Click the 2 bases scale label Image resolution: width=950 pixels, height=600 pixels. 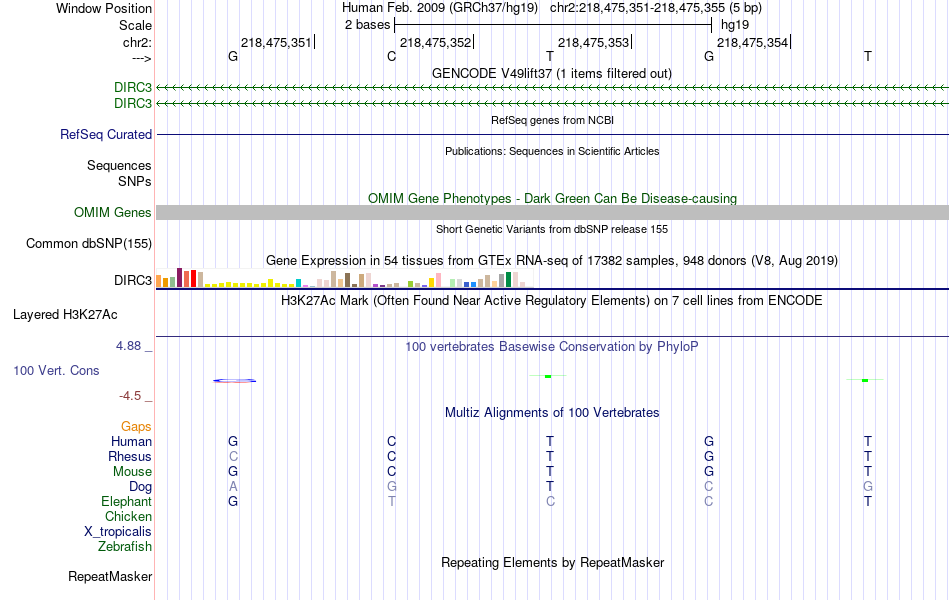(367, 25)
